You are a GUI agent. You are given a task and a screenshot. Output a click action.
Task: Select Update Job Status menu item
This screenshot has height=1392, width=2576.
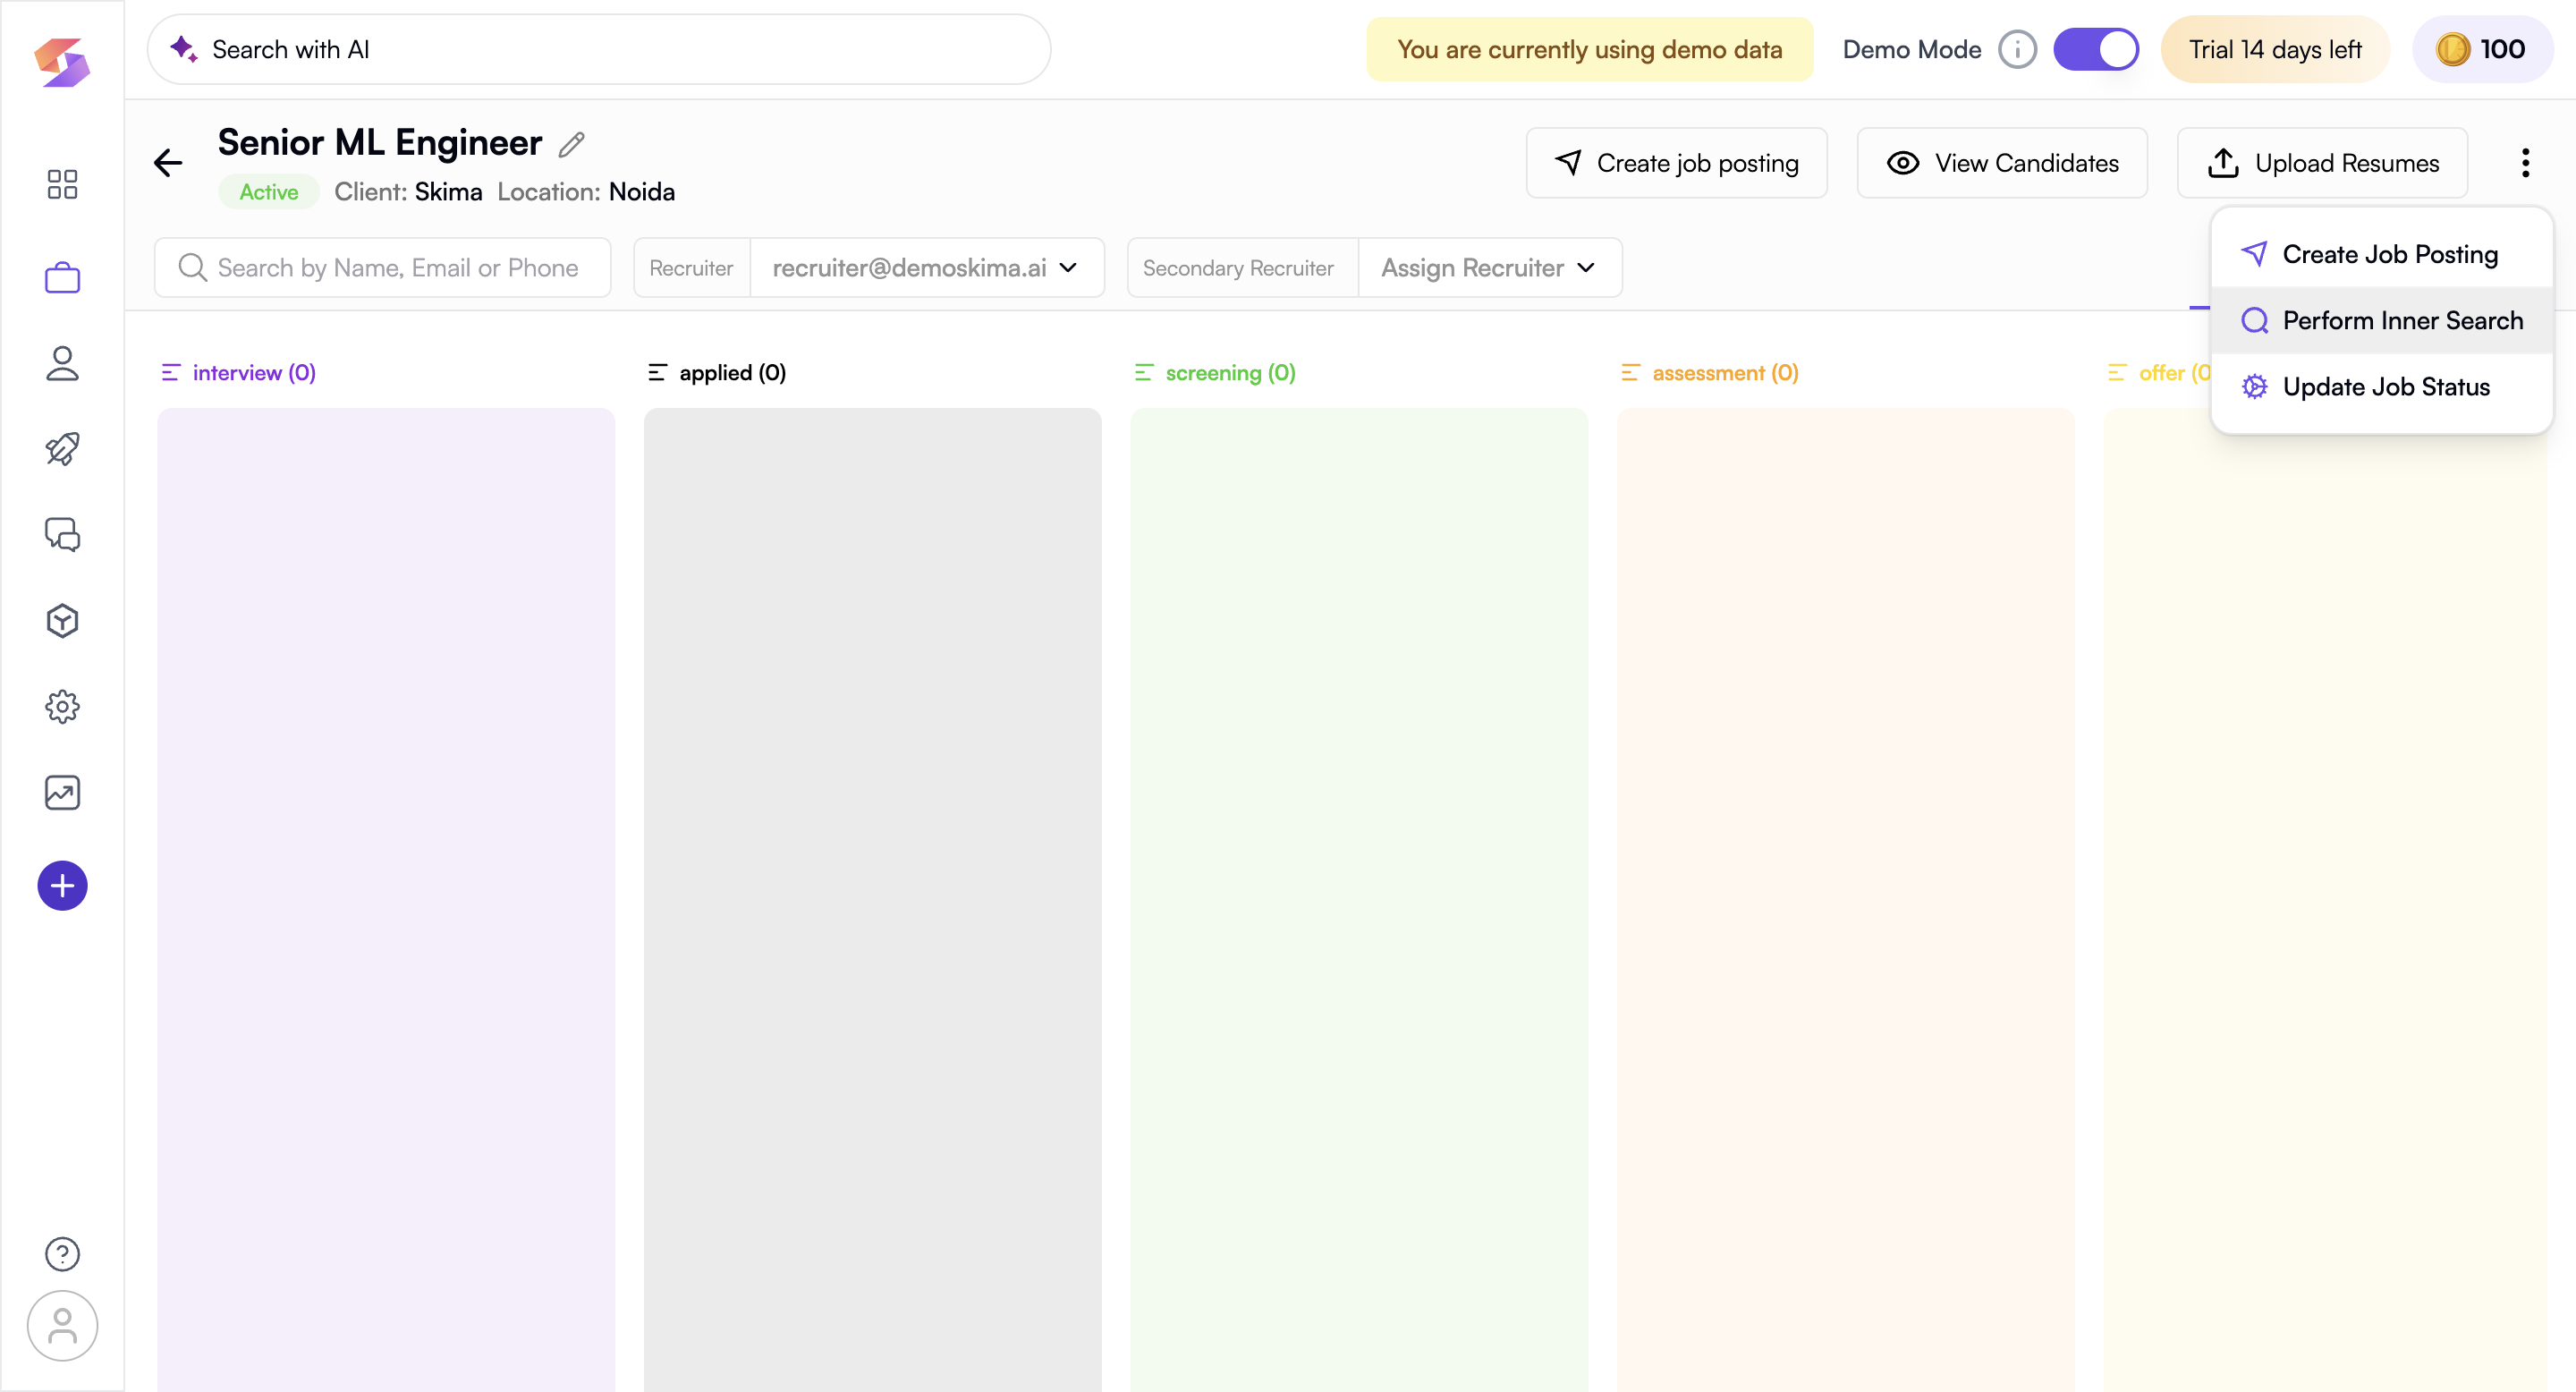(2382, 386)
